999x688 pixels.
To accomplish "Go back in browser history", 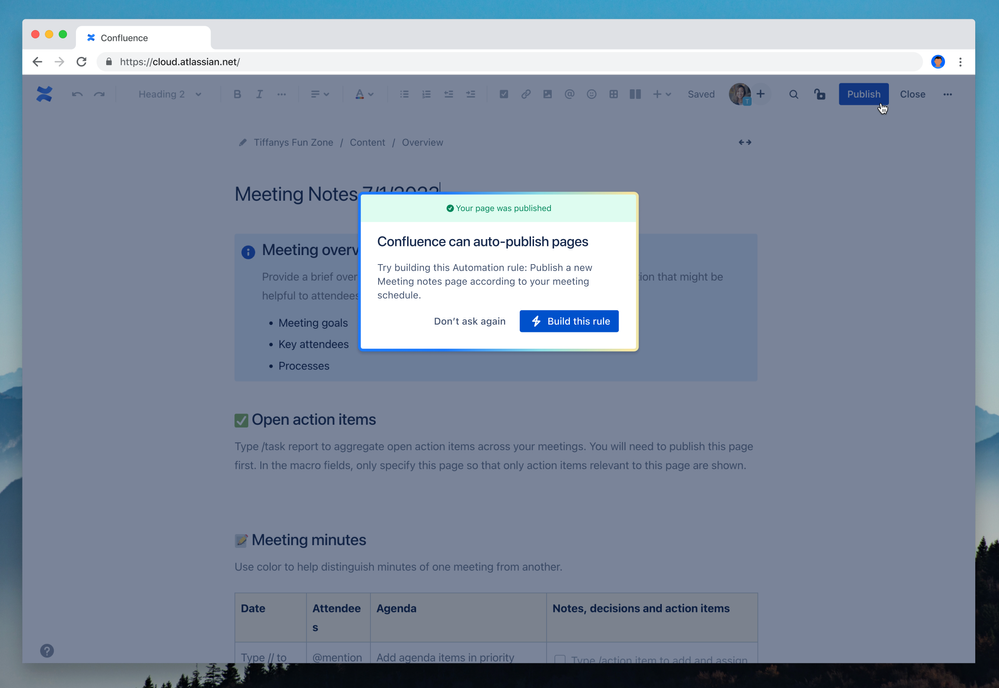I will tap(38, 62).
